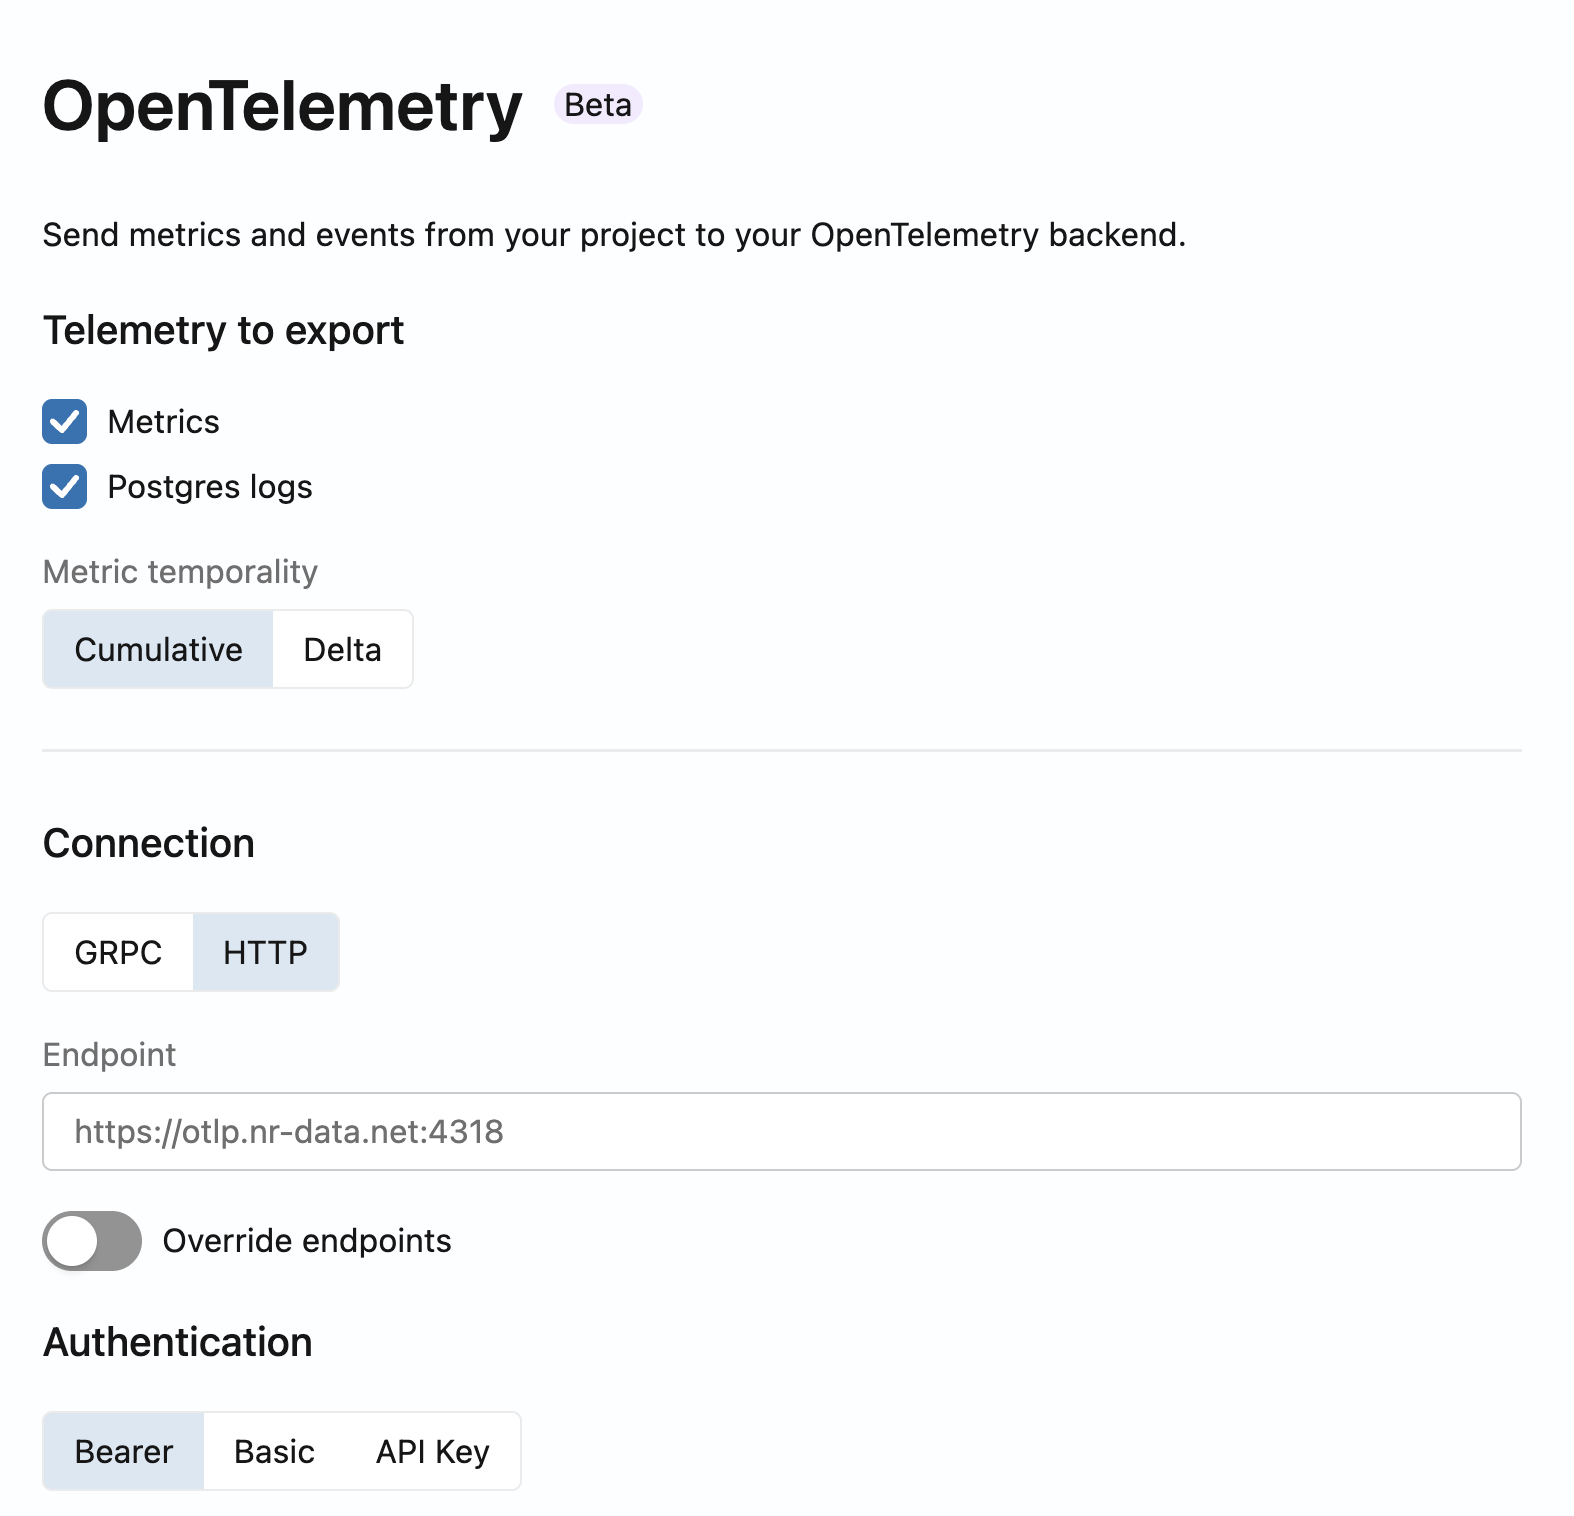Switch authentication to Basic
Screen dimensions: 1574x1516
click(274, 1451)
